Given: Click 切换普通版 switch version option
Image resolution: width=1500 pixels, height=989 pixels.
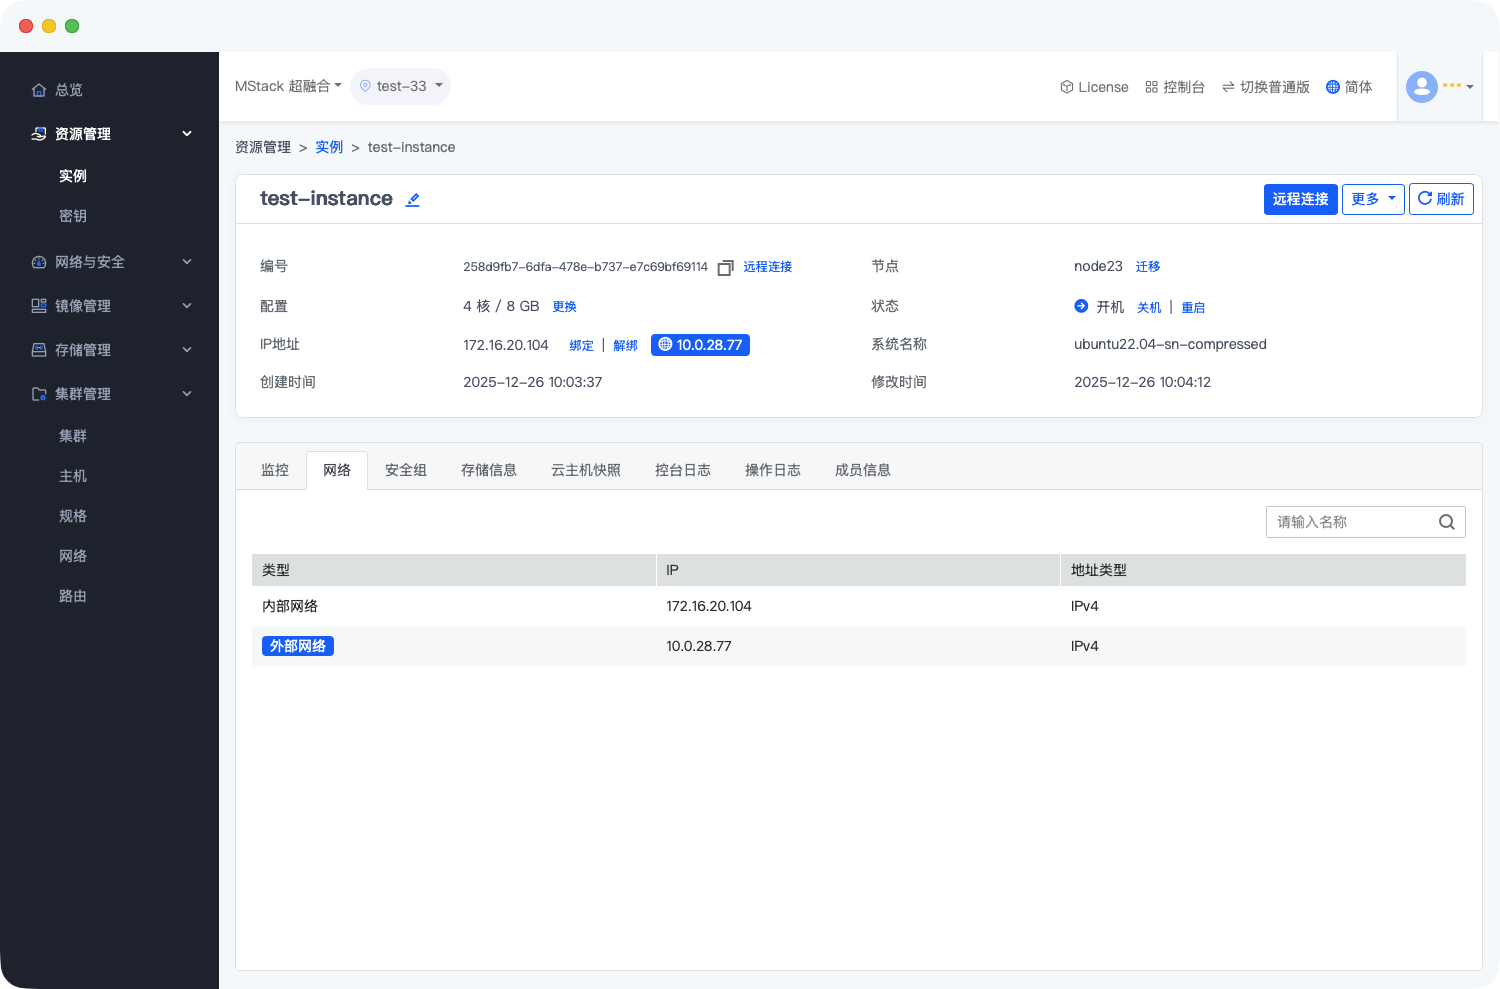Looking at the screenshot, I should (1265, 87).
